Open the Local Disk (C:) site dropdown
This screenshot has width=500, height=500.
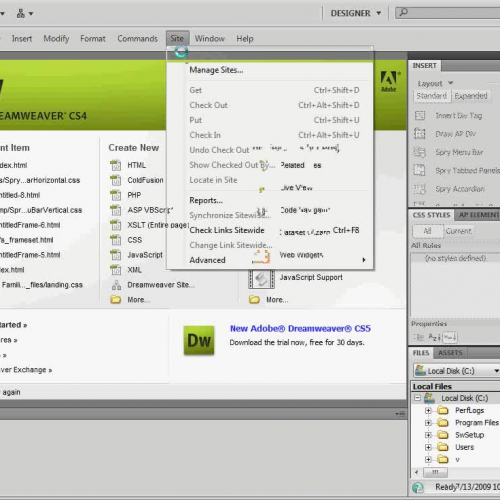[456, 371]
